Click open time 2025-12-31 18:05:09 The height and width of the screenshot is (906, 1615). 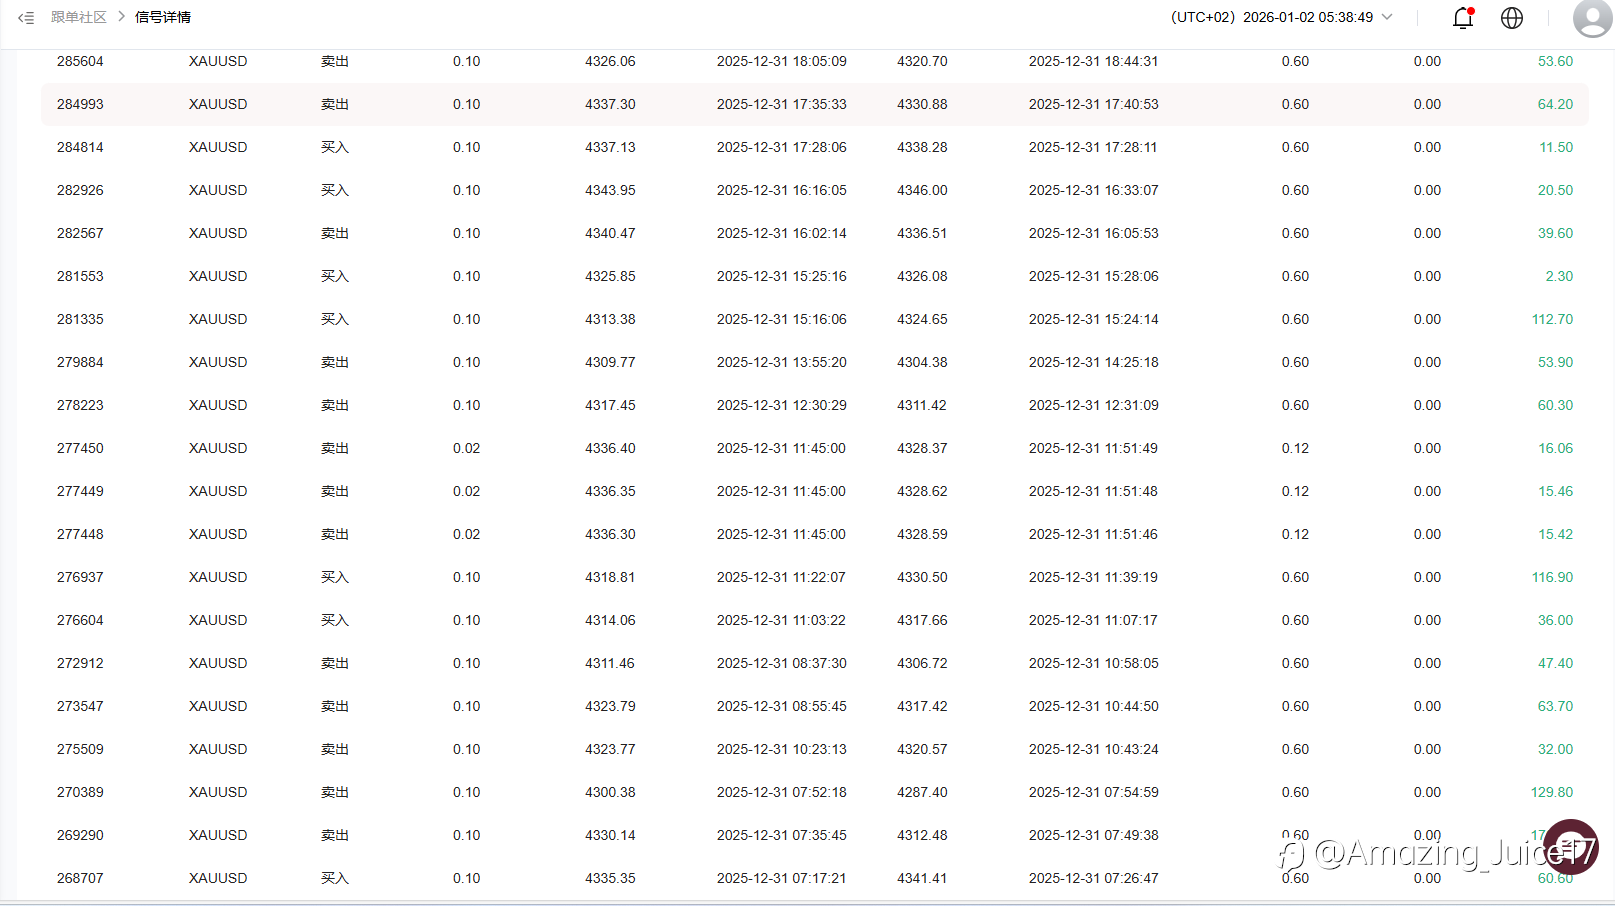pos(782,61)
